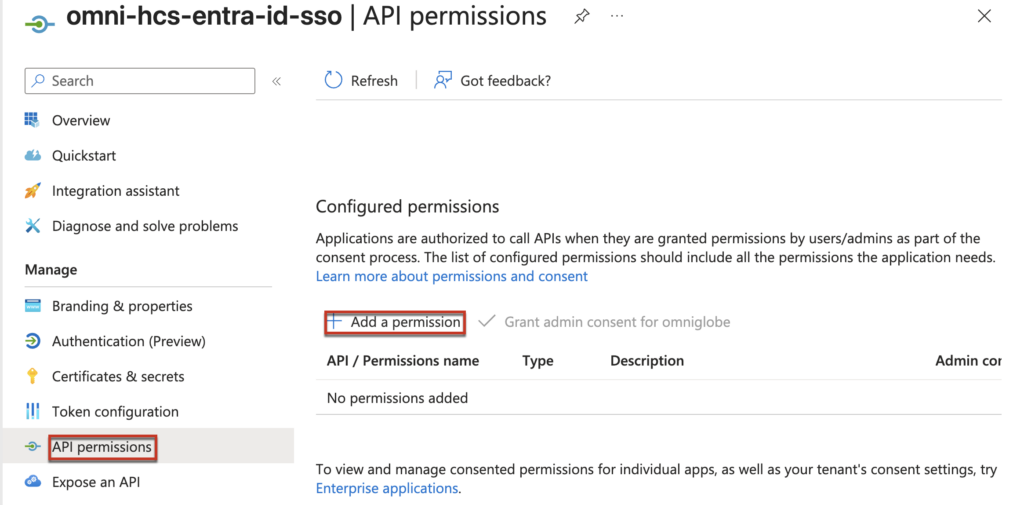Open Learn more about permissions and consent
The width and height of the screenshot is (1024, 505).
(x=451, y=276)
